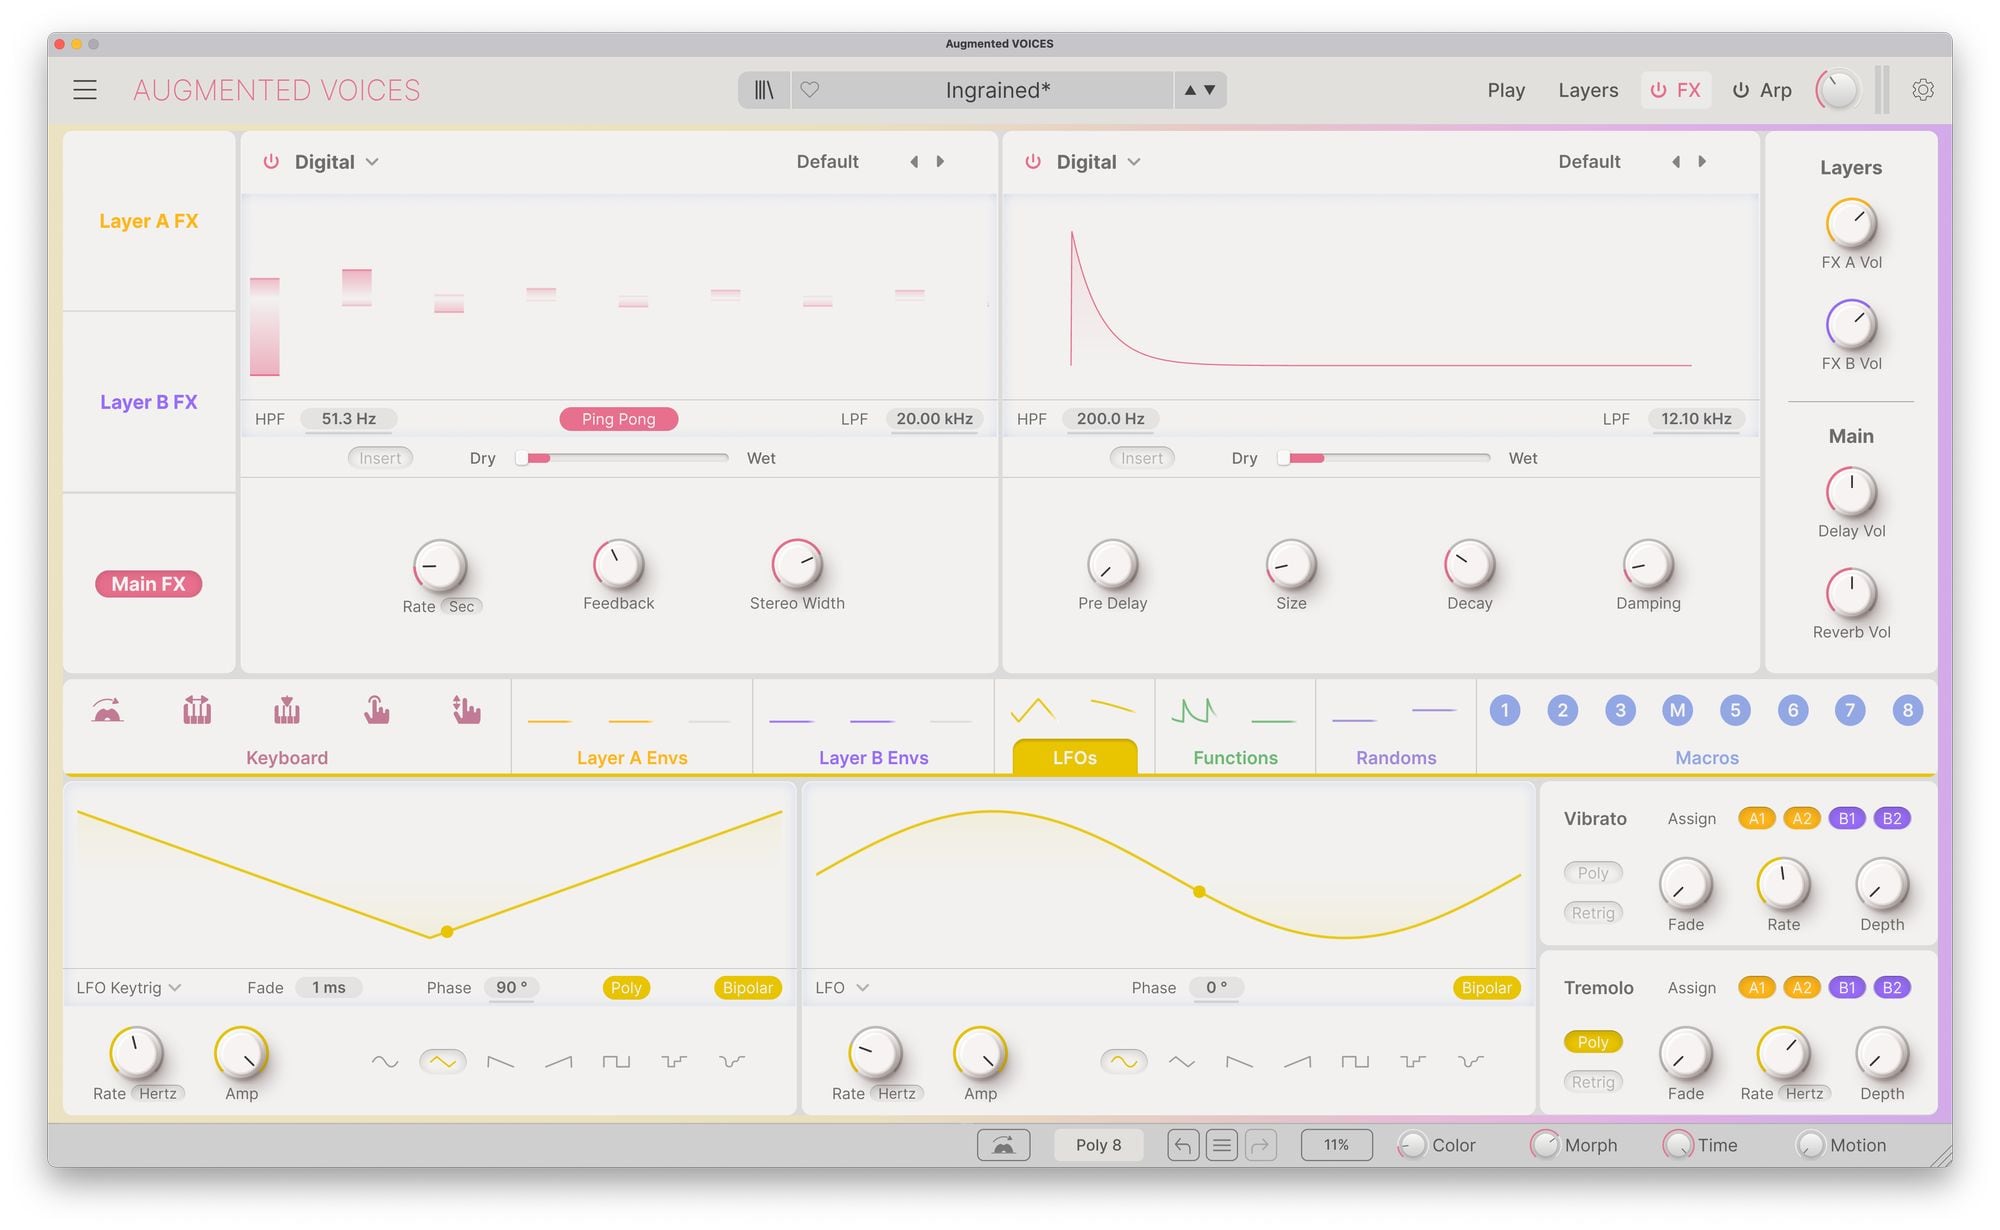Viewport: 2000px width, 1230px height.
Task: Open the edit history list icon
Action: click(1221, 1145)
